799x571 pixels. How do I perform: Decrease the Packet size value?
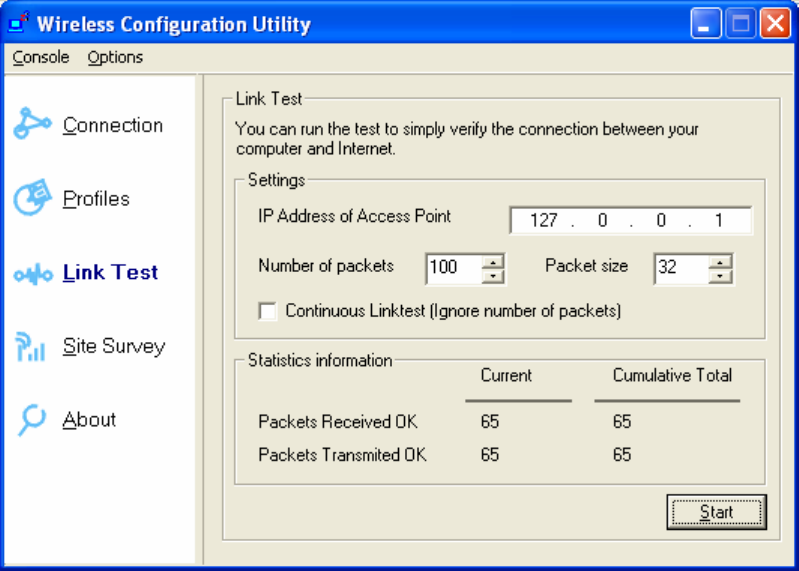coord(721,275)
